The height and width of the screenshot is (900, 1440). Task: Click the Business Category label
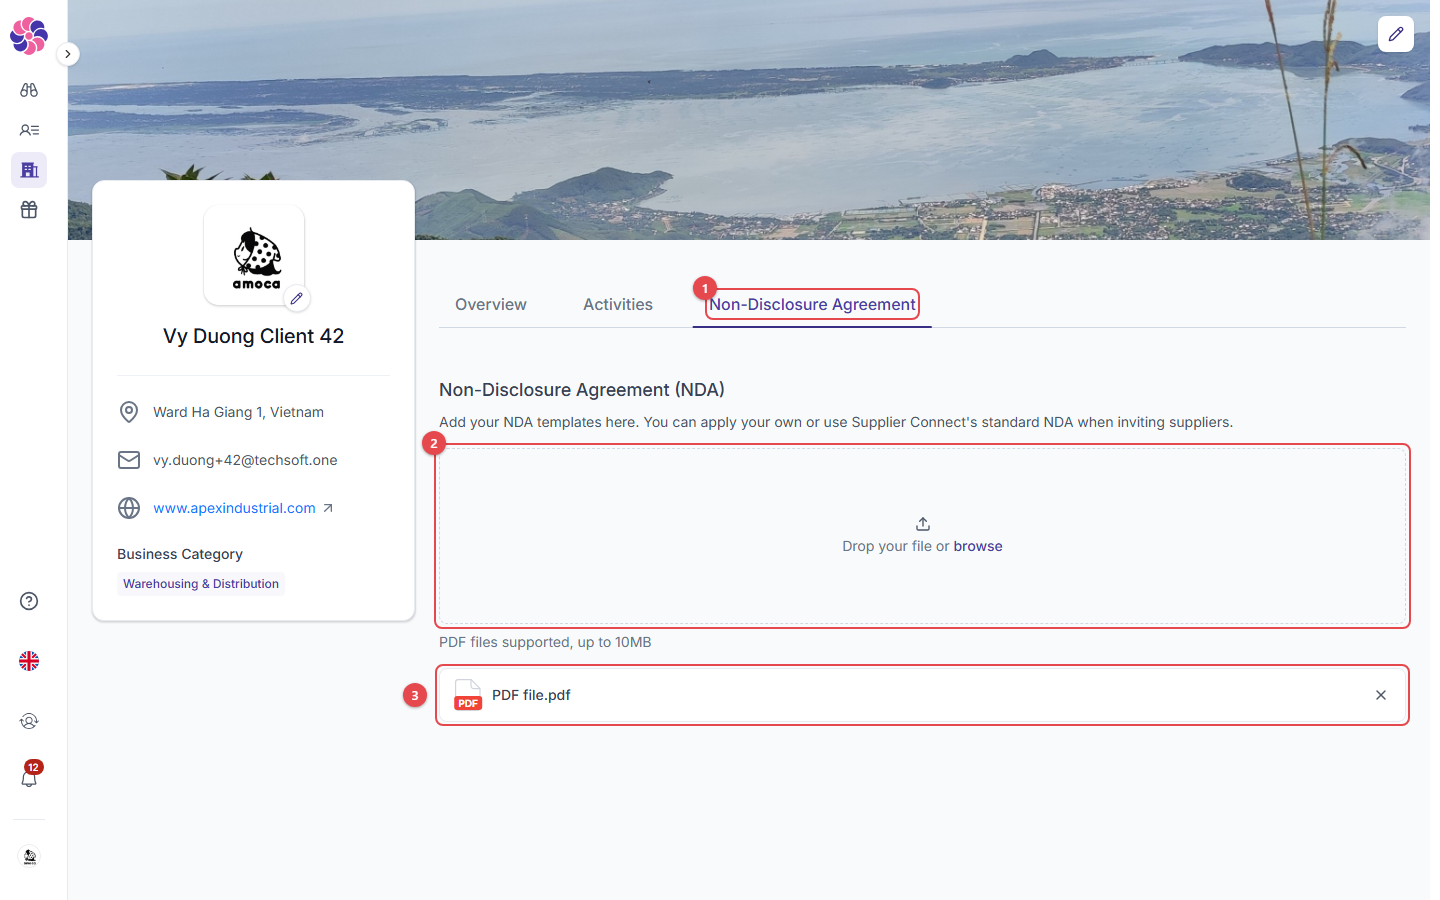point(180,554)
